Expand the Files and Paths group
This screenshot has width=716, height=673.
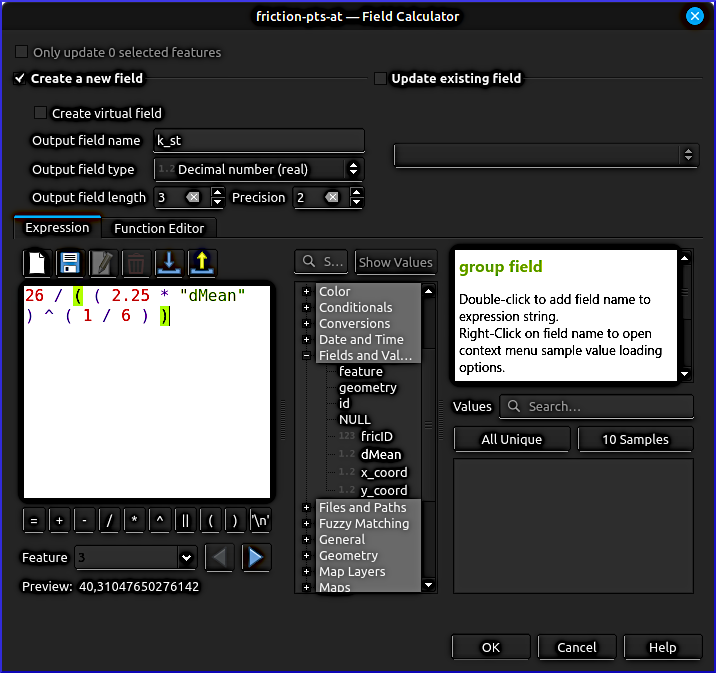[x=306, y=507]
